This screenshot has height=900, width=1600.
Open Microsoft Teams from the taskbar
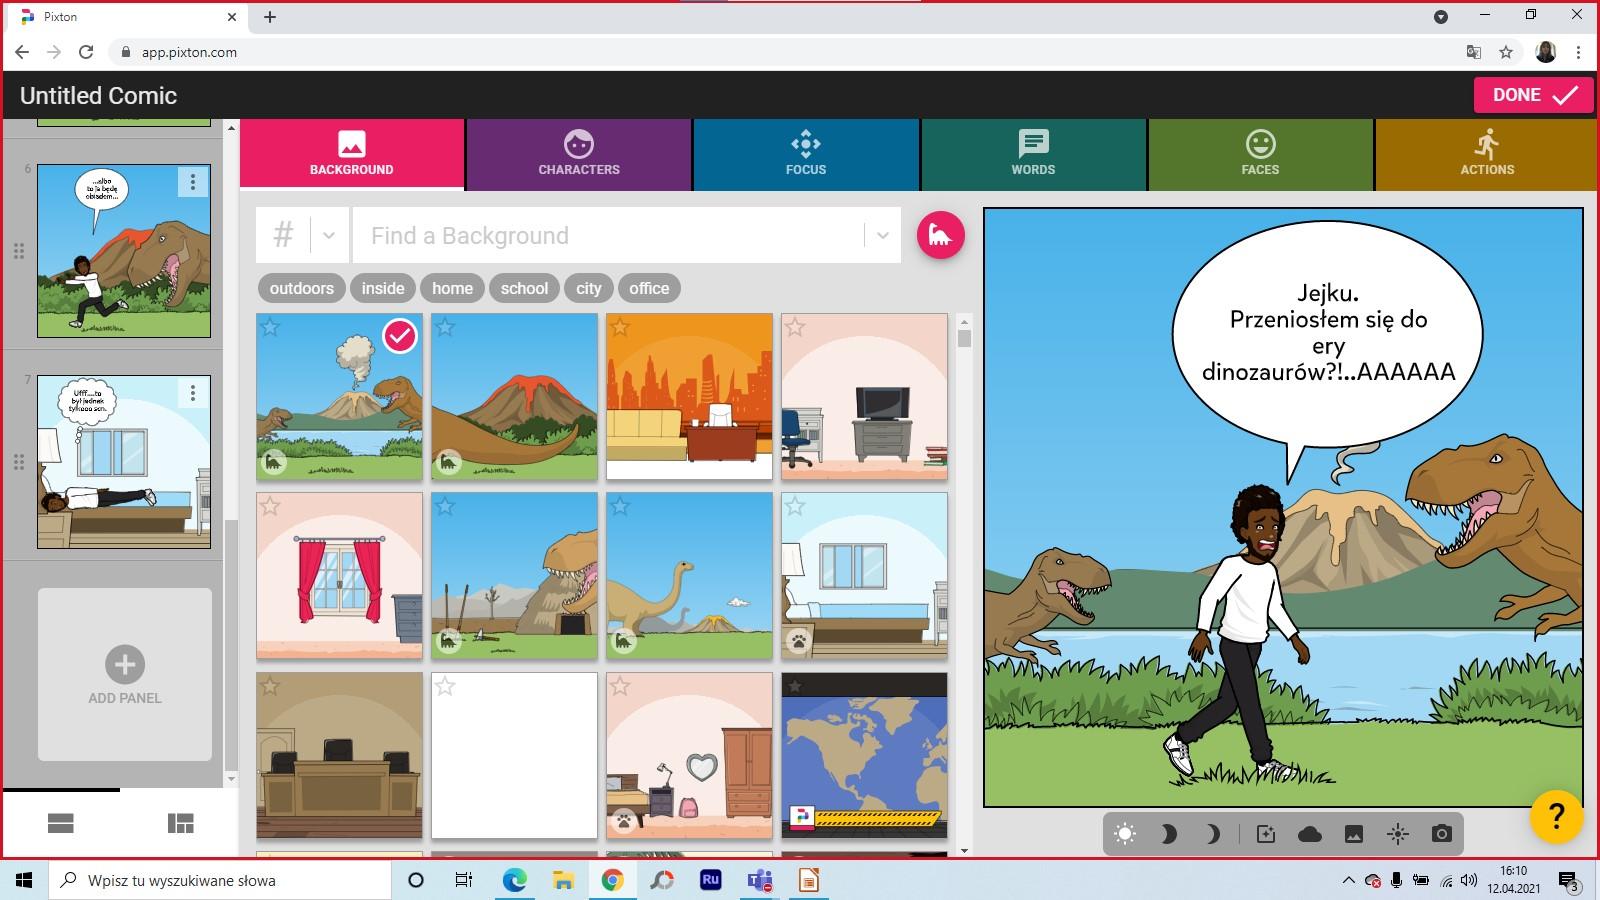pos(760,880)
